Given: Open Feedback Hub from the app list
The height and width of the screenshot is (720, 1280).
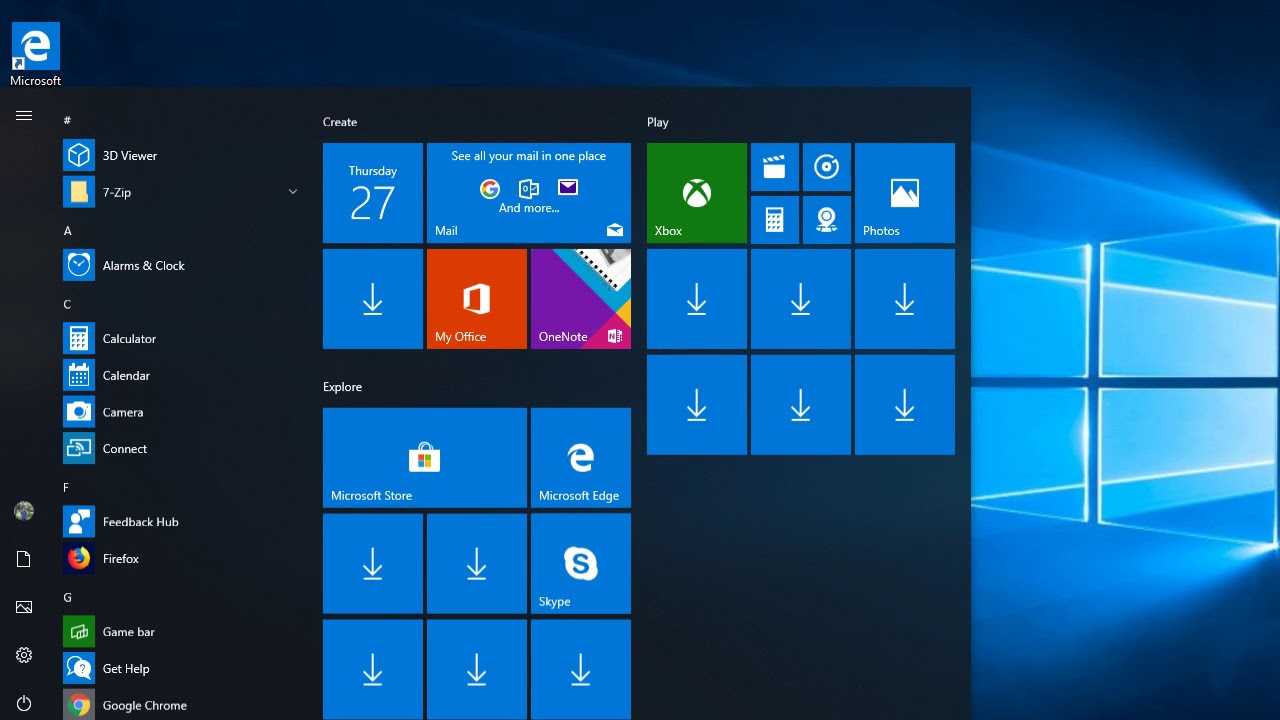Looking at the screenshot, I should pyautogui.click(x=185, y=522).
